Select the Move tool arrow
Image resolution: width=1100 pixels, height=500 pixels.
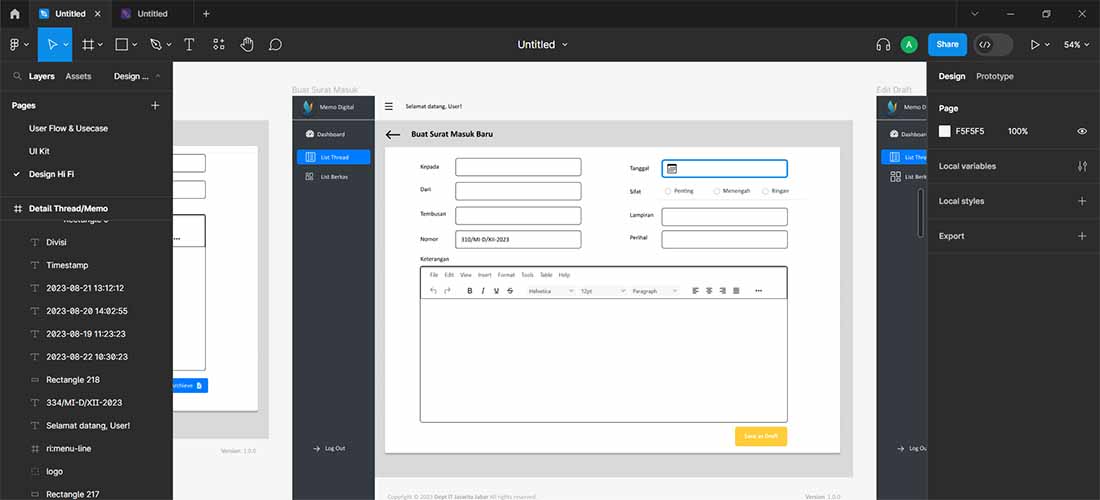click(52, 44)
